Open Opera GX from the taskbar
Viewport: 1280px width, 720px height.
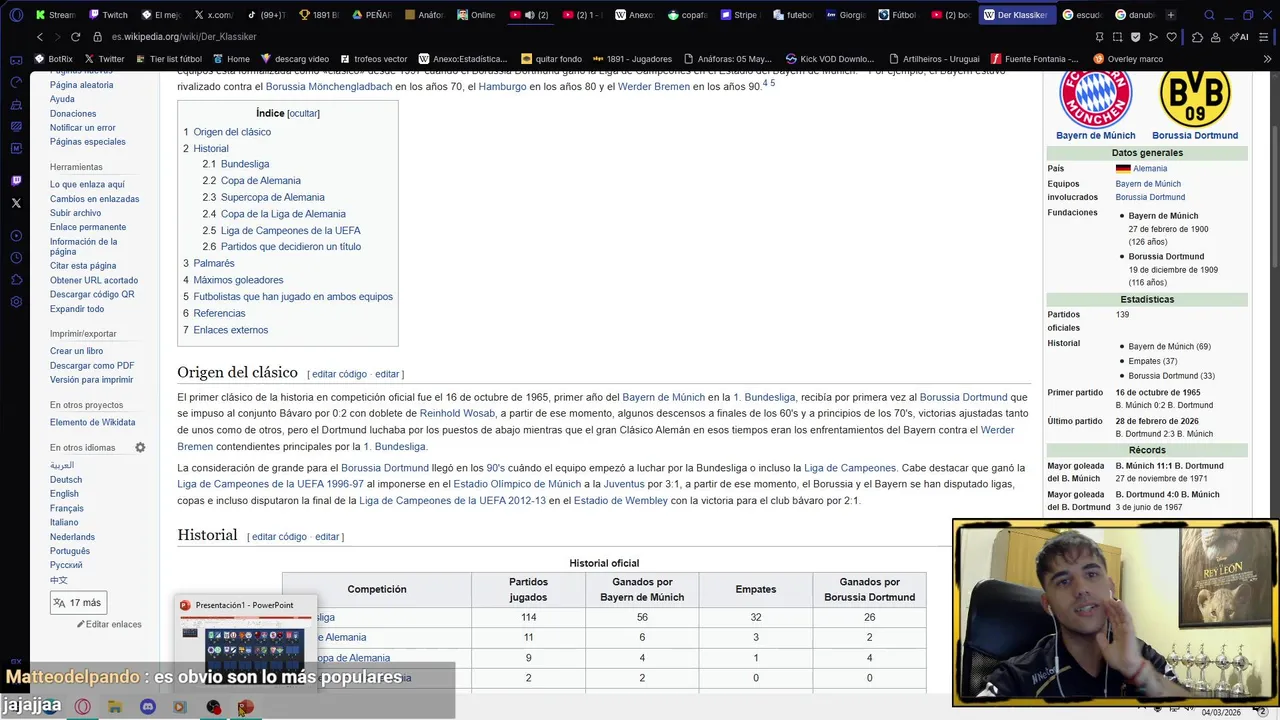pos(83,707)
